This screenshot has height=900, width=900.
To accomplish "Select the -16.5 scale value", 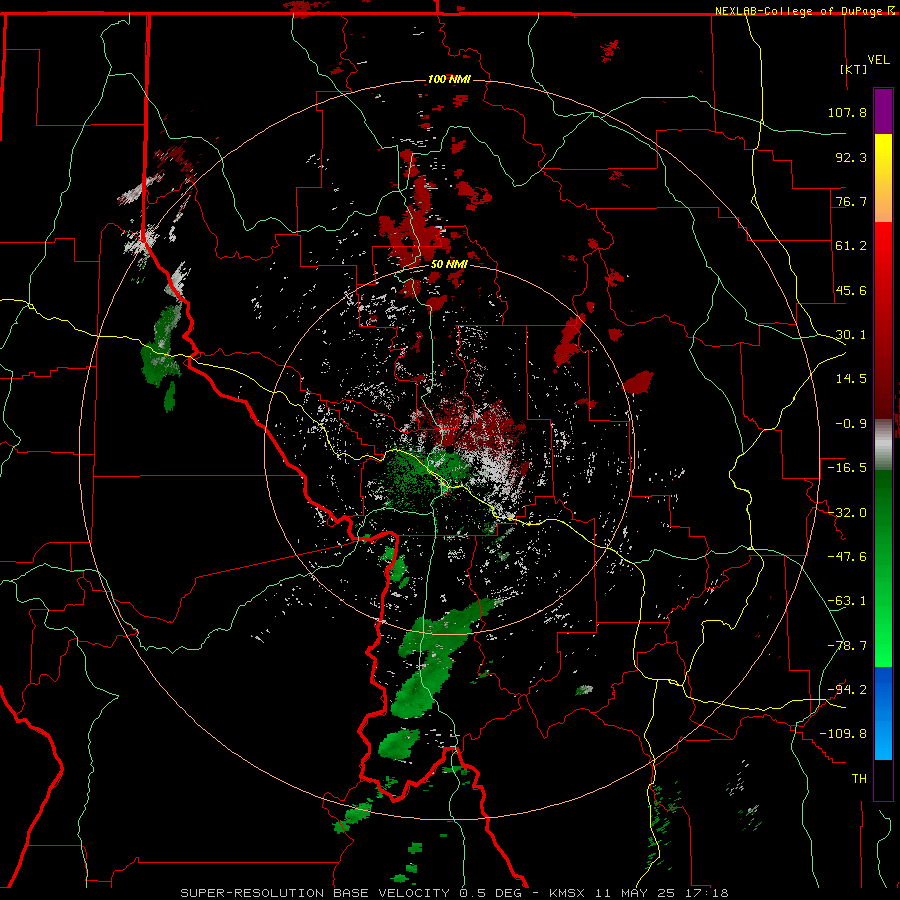I will coord(847,468).
